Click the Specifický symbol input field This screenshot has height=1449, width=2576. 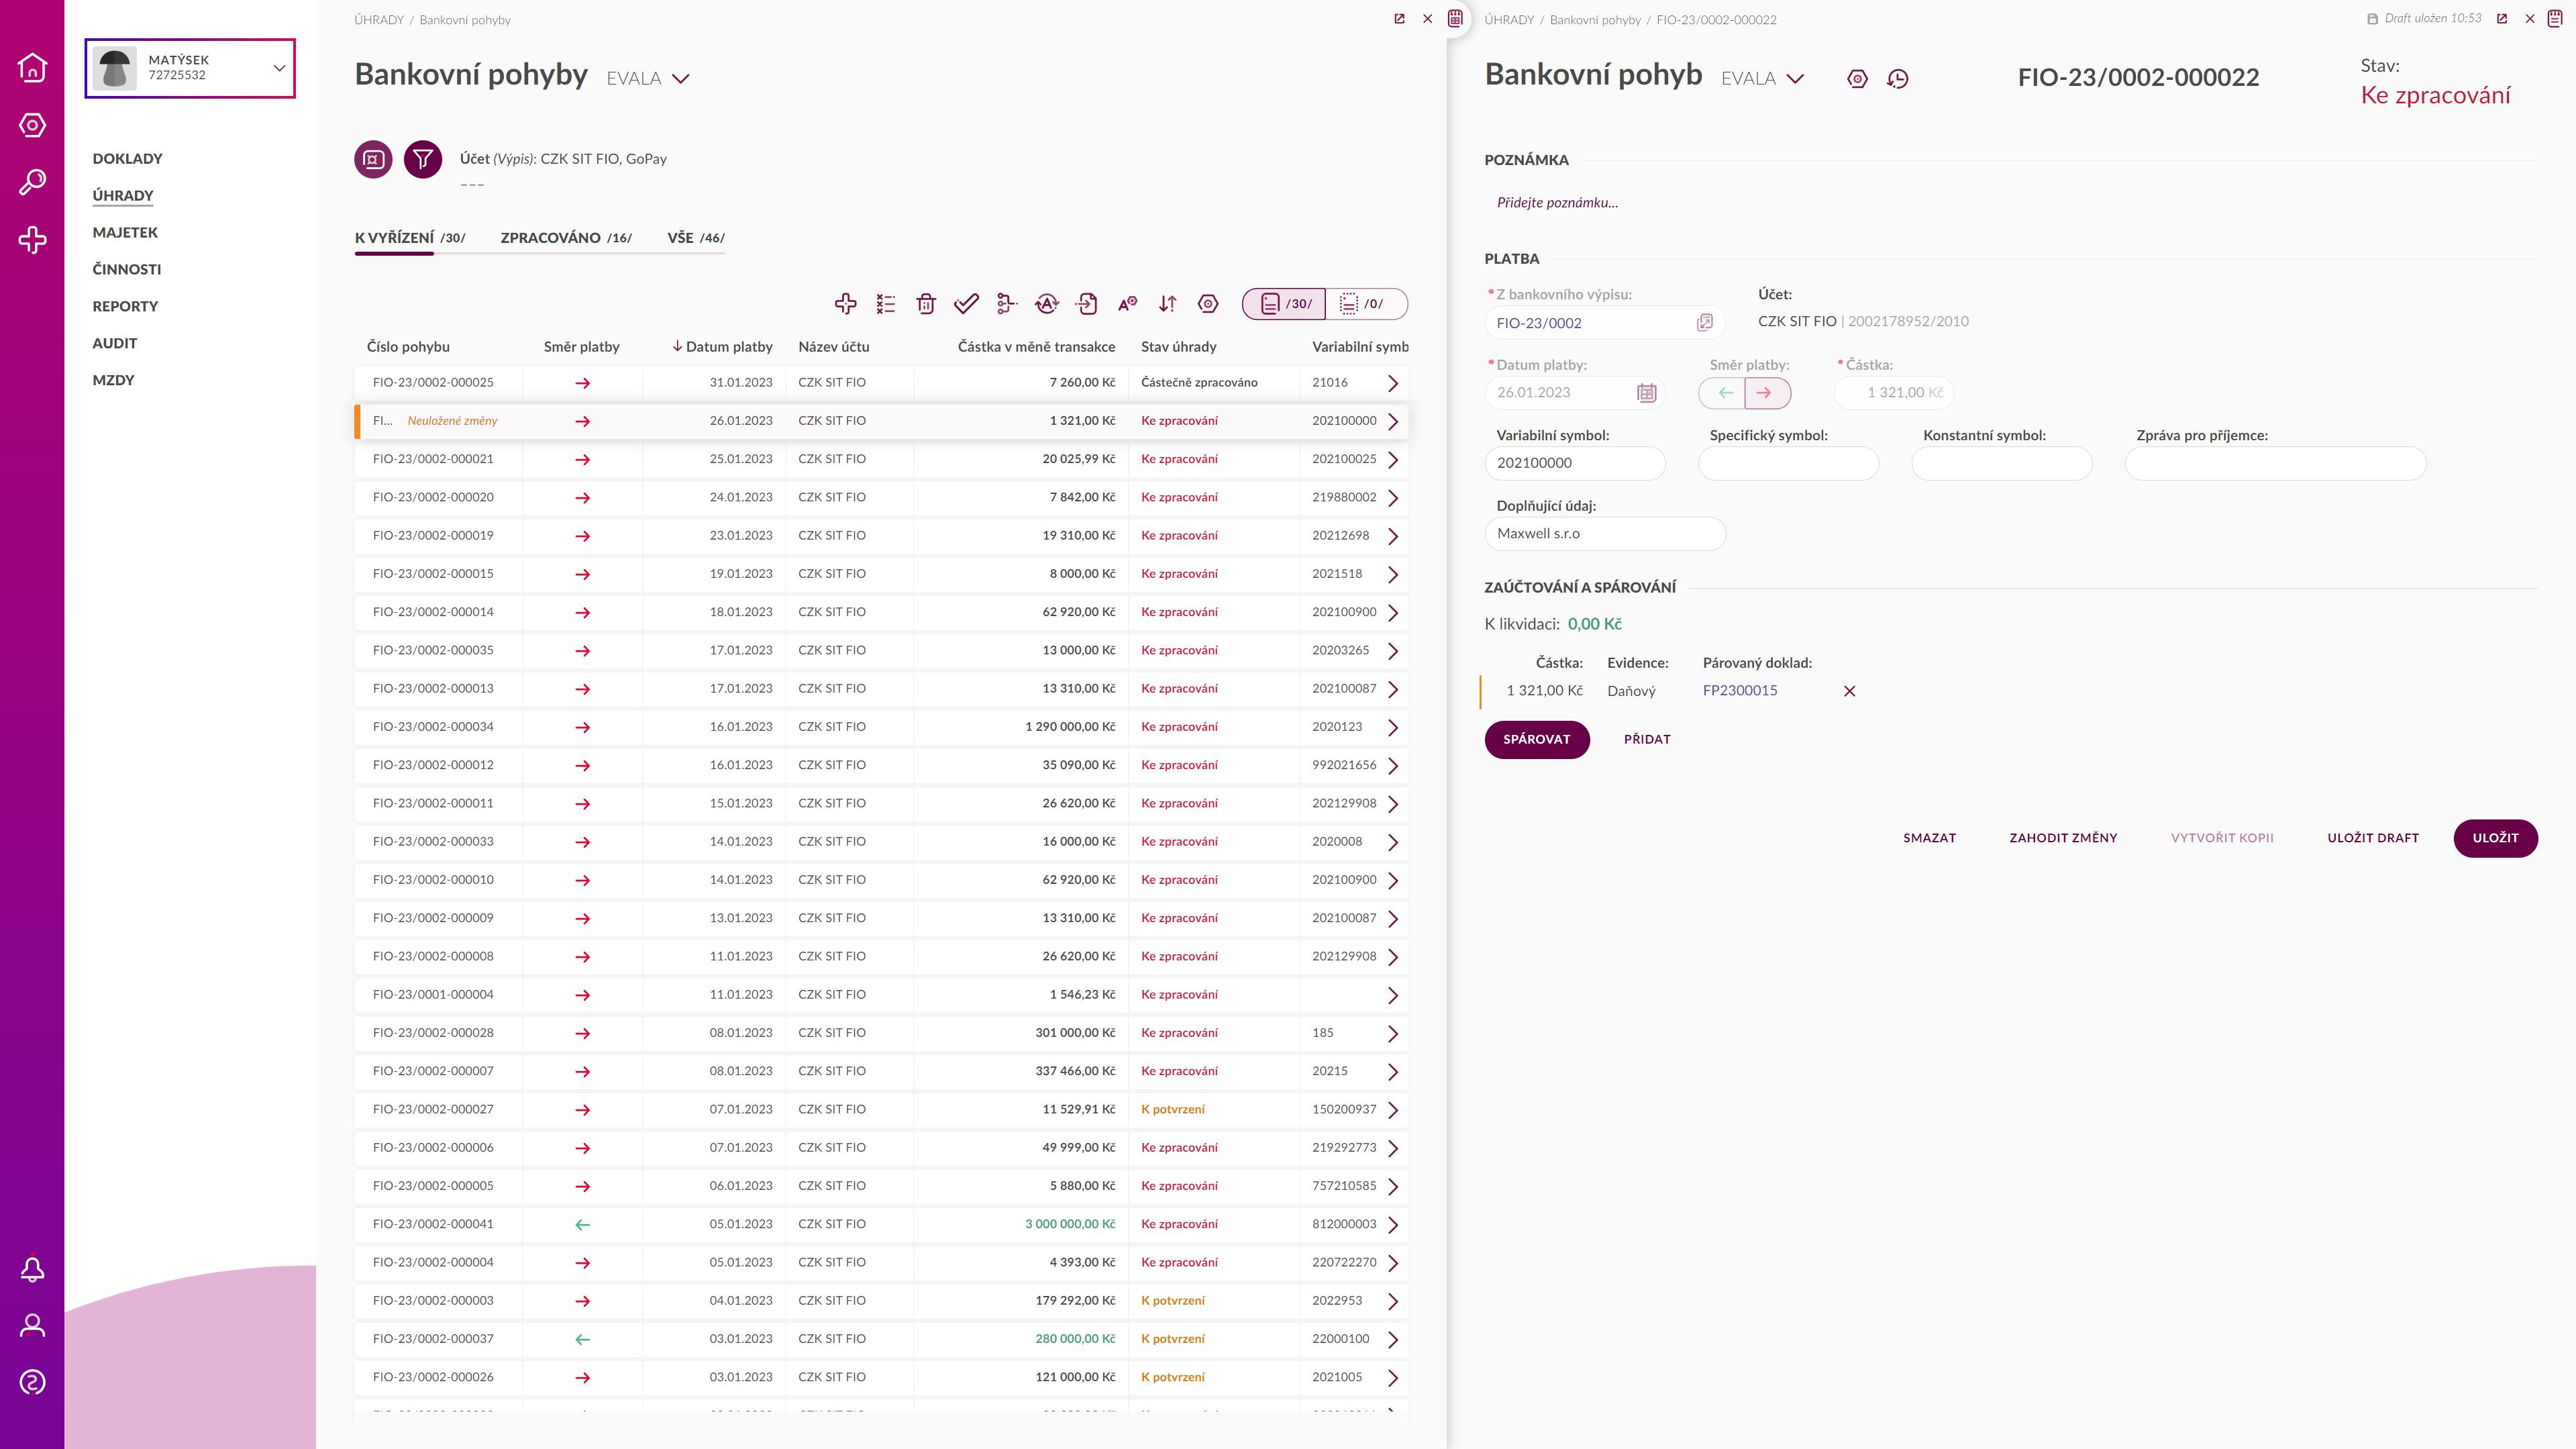pyautogui.click(x=1788, y=463)
